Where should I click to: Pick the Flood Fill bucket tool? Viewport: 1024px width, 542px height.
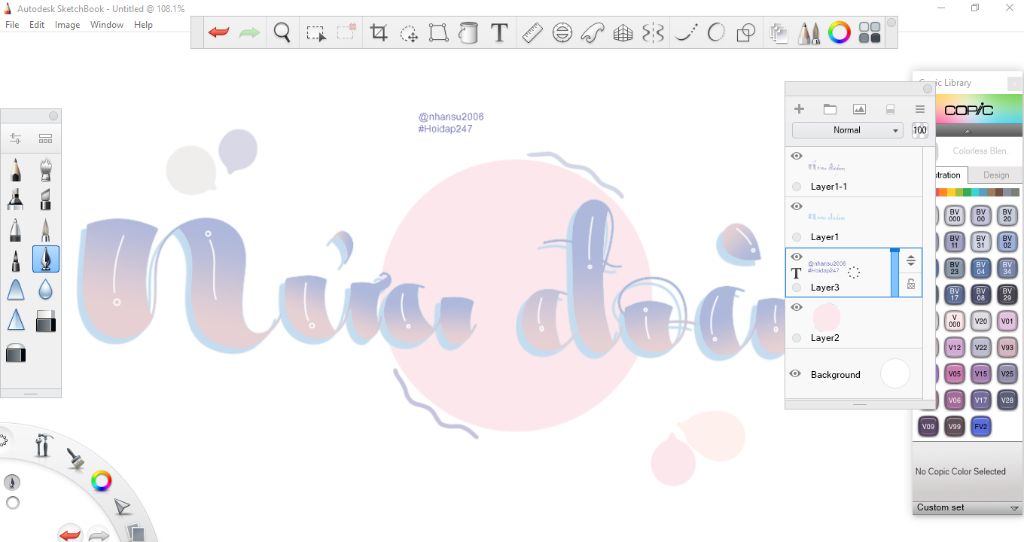(x=468, y=32)
